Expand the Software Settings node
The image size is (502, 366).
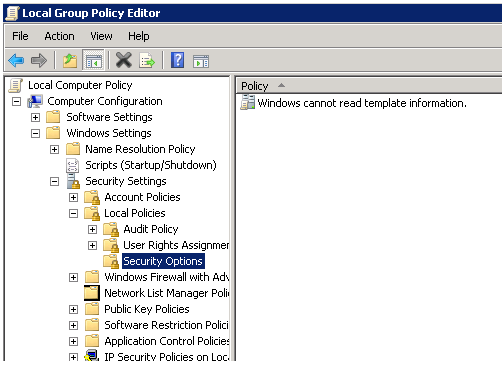pyautogui.click(x=35, y=117)
